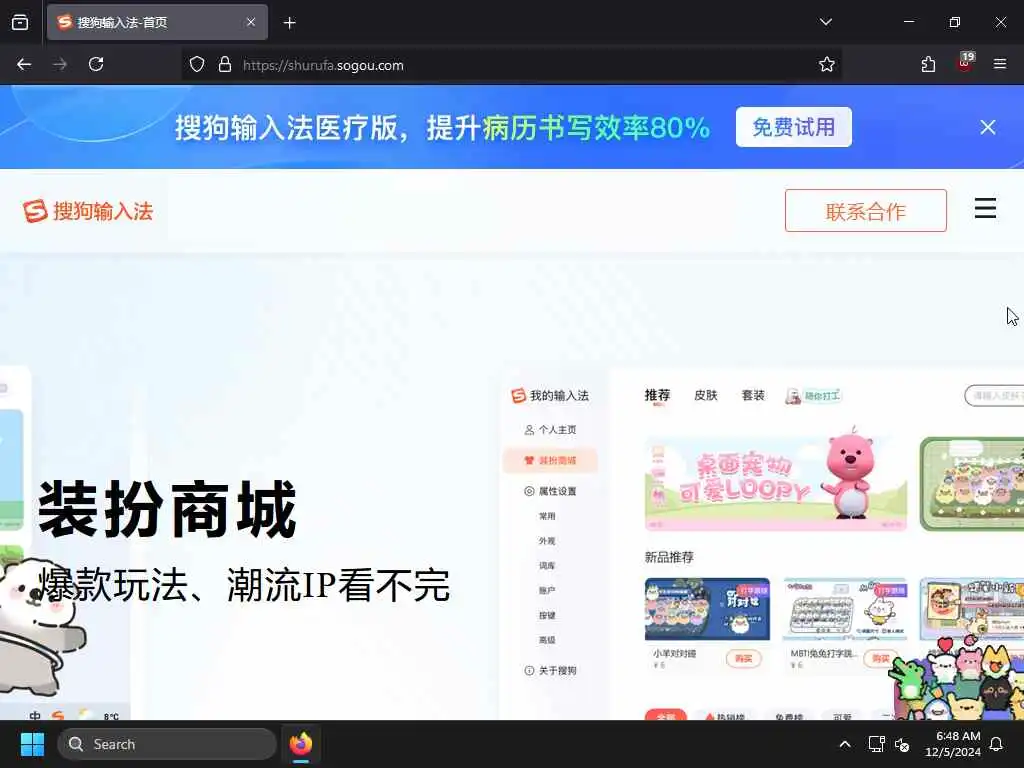Expand the list all tabs chevron

point(825,22)
